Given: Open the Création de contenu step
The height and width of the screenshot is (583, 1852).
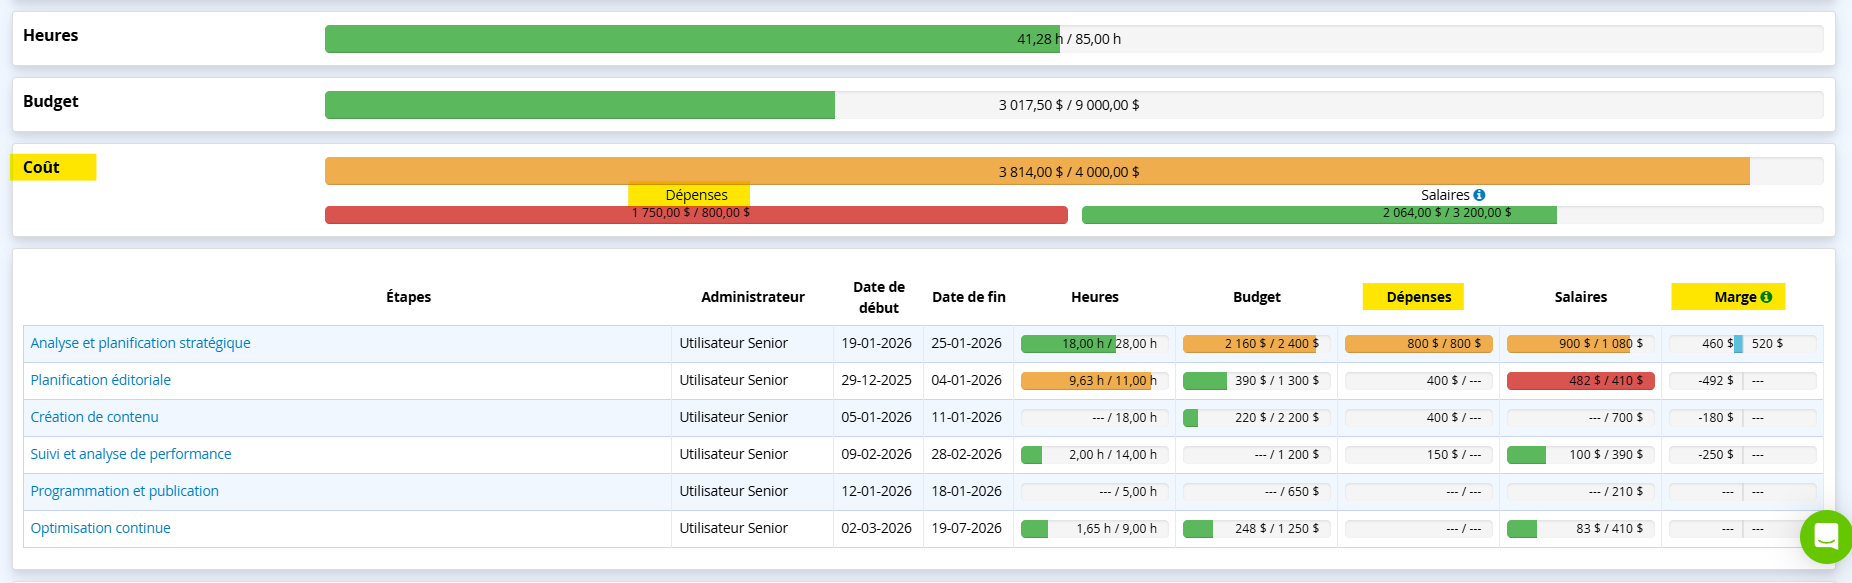Looking at the screenshot, I should [x=94, y=417].
